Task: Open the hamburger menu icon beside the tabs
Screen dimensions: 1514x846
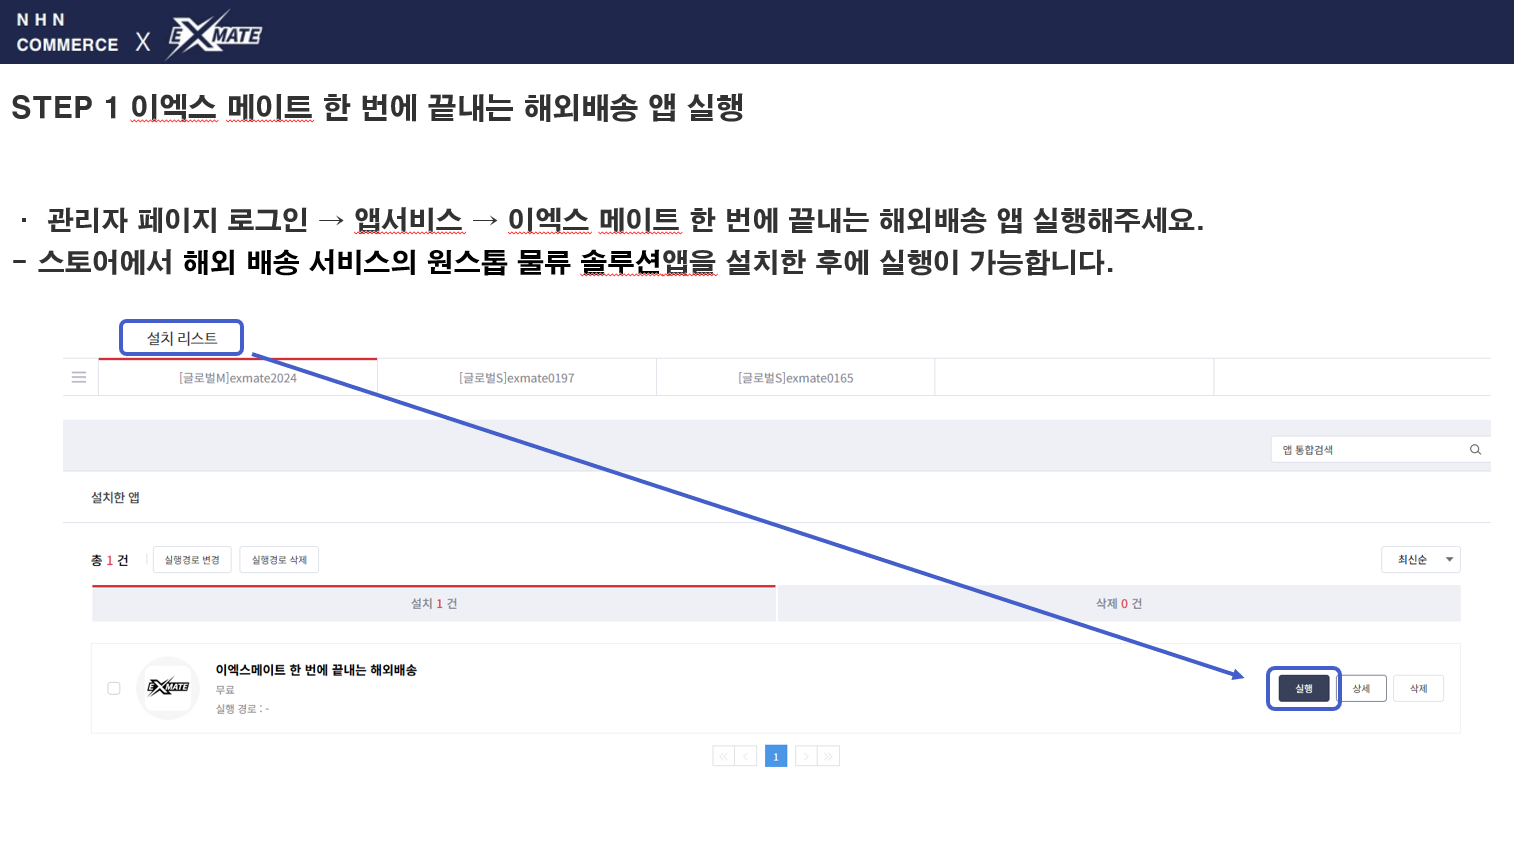Action: [x=79, y=377]
